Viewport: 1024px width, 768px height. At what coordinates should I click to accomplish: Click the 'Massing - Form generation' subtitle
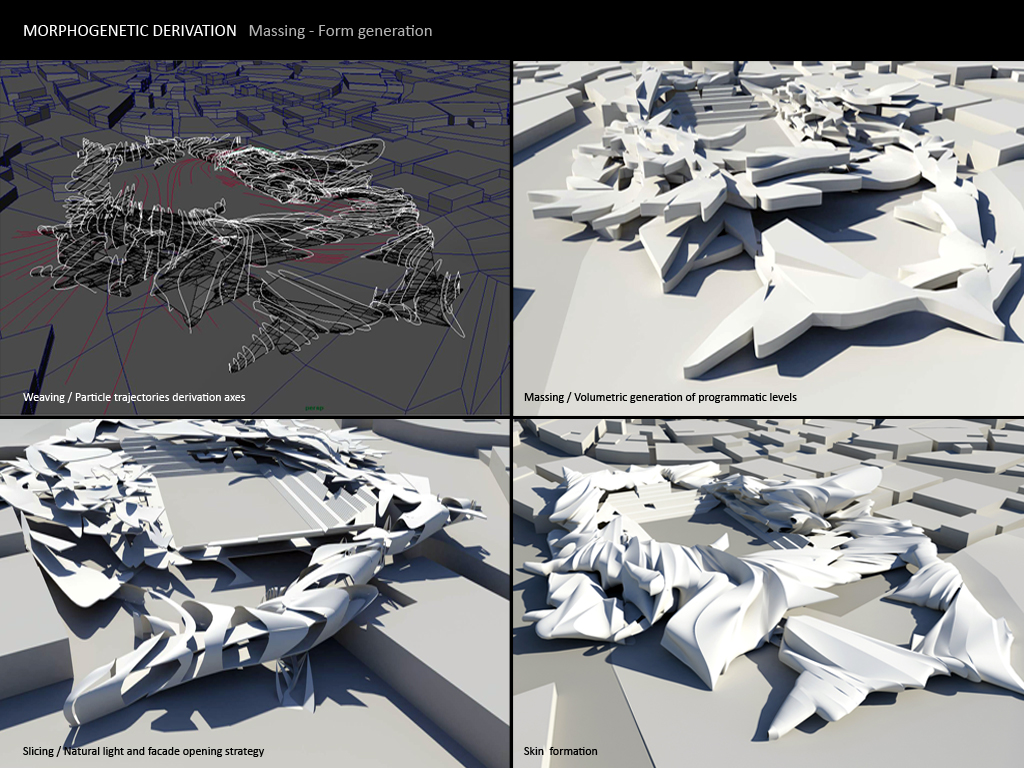(x=340, y=31)
